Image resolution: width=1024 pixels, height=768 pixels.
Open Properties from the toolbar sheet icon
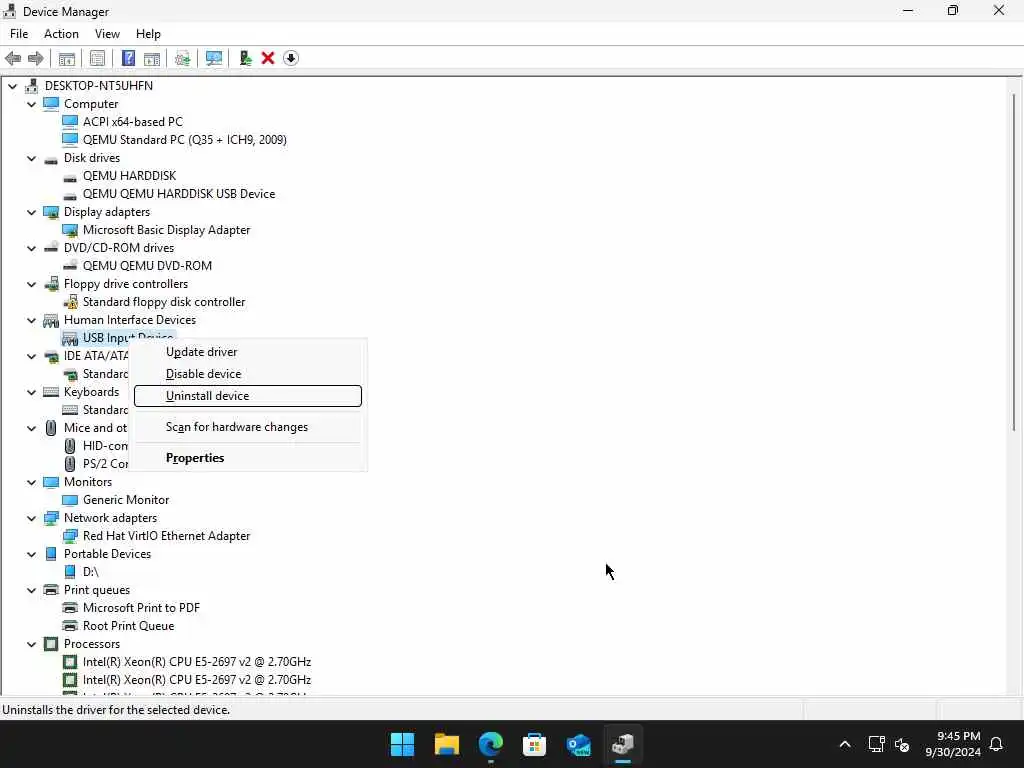[x=97, y=58]
